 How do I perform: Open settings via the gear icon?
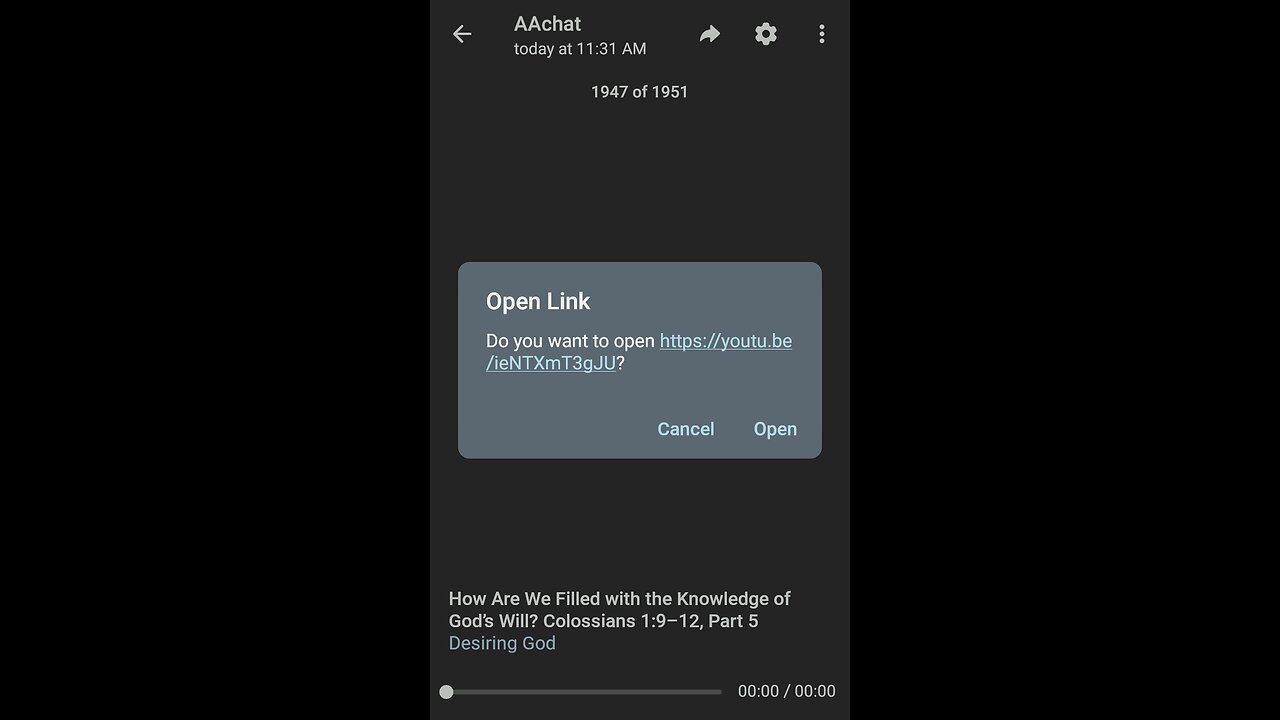[766, 34]
